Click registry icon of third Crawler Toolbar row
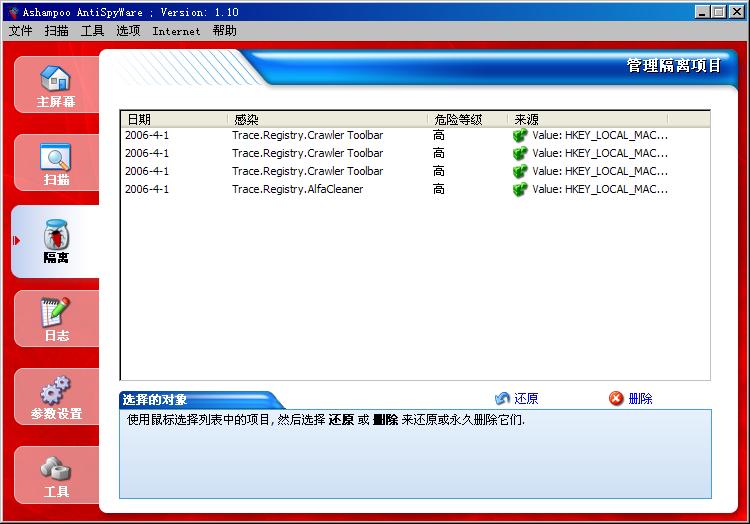Screen dimensions: 750x524 [x=520, y=171]
